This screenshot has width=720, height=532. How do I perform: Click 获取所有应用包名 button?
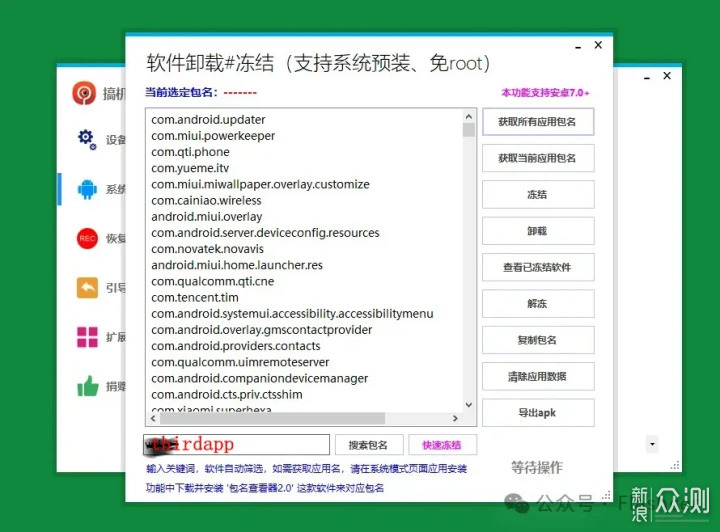pos(538,122)
